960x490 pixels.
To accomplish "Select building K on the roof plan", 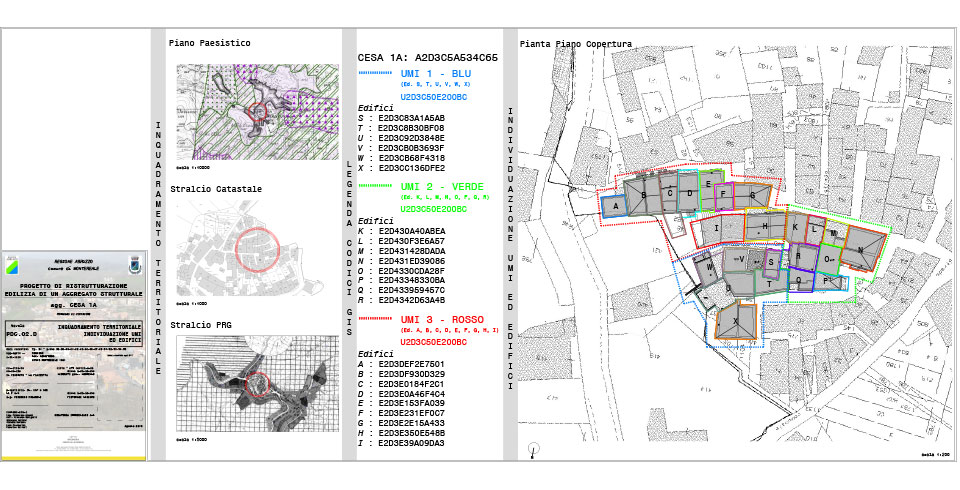I will (795, 227).
